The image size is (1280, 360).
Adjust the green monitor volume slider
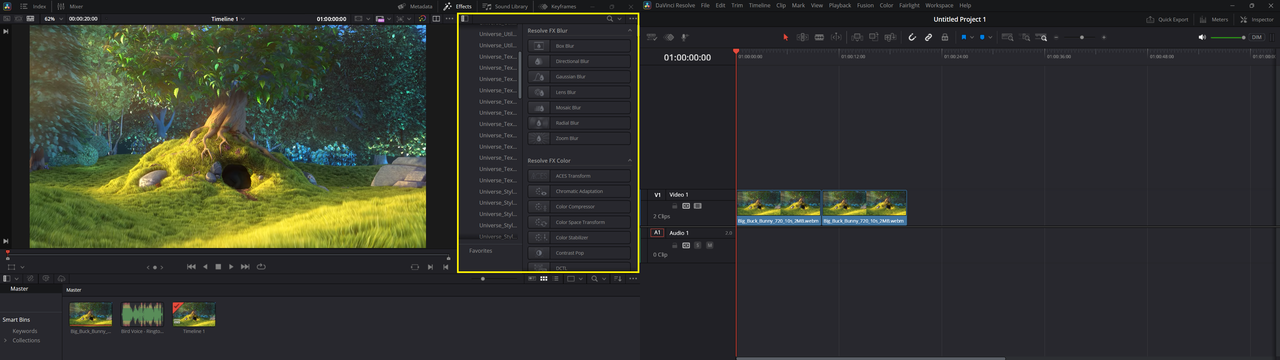tap(1228, 37)
